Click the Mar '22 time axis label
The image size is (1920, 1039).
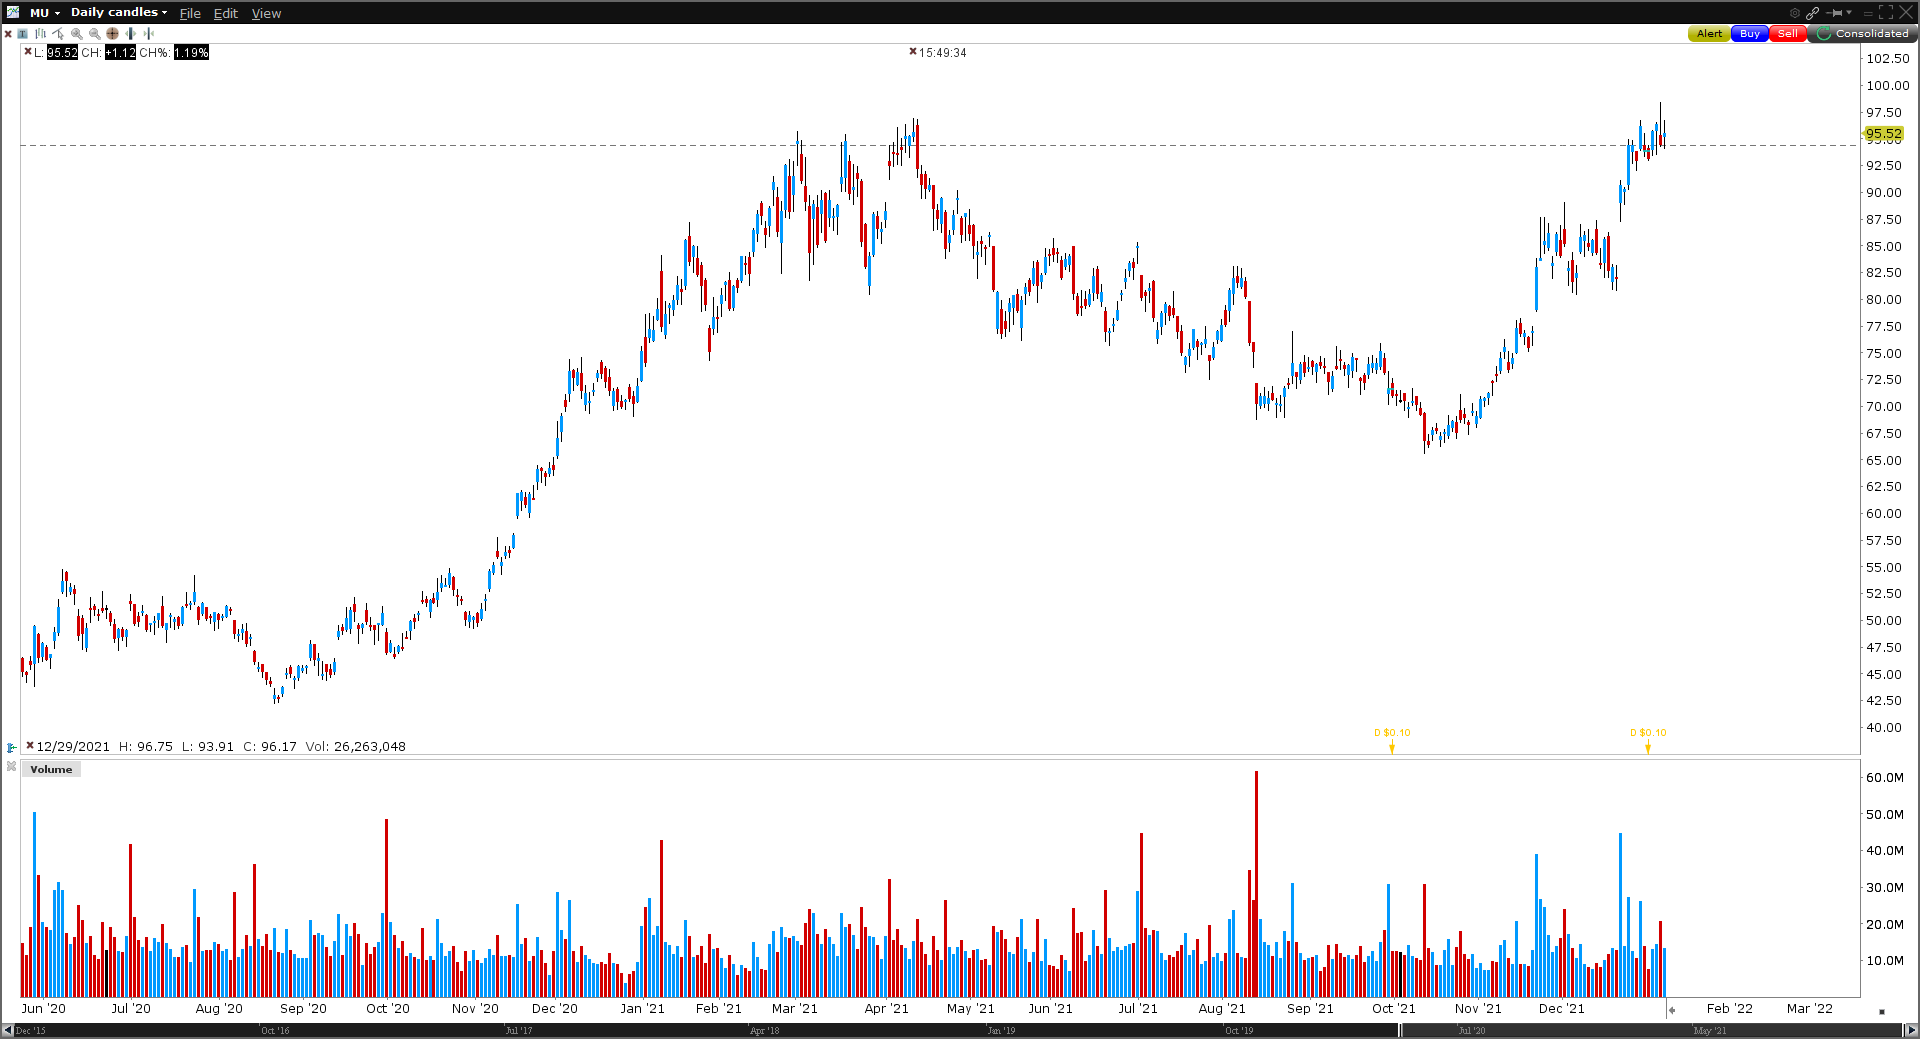point(1810,1008)
